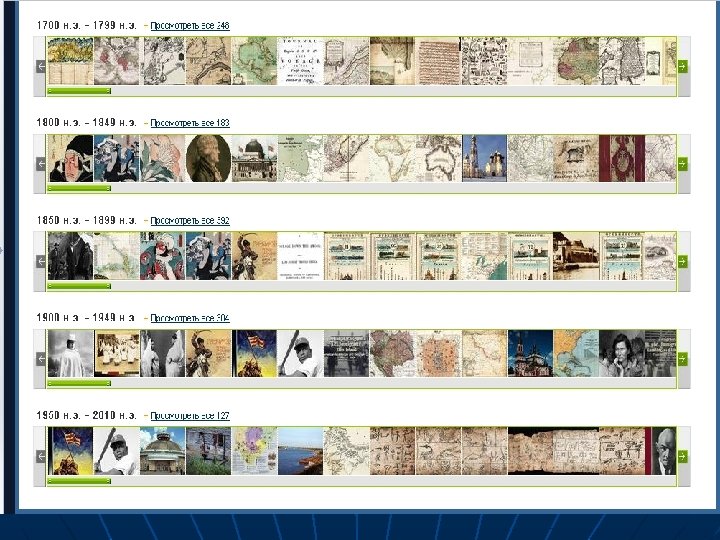The image size is (720, 540).
Task: Open Africa map thumbnail in 1800–1849 row
Action: tap(392, 158)
